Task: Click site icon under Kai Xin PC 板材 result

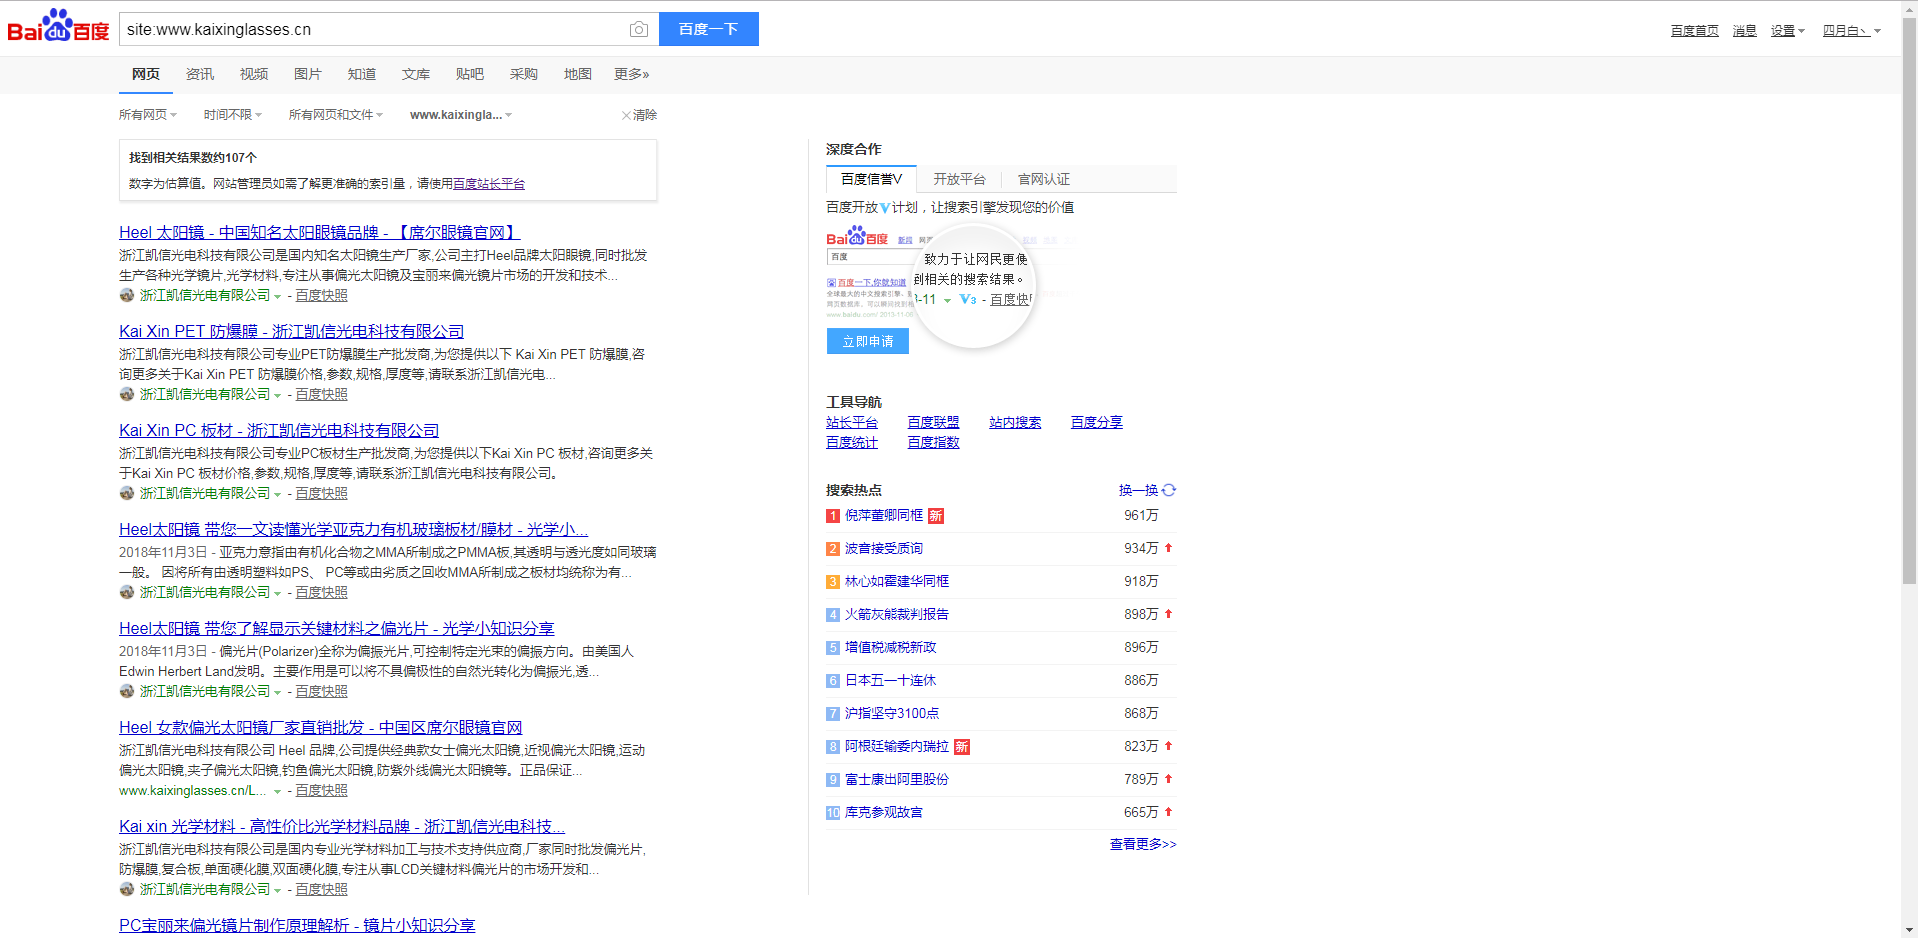Action: tap(127, 493)
